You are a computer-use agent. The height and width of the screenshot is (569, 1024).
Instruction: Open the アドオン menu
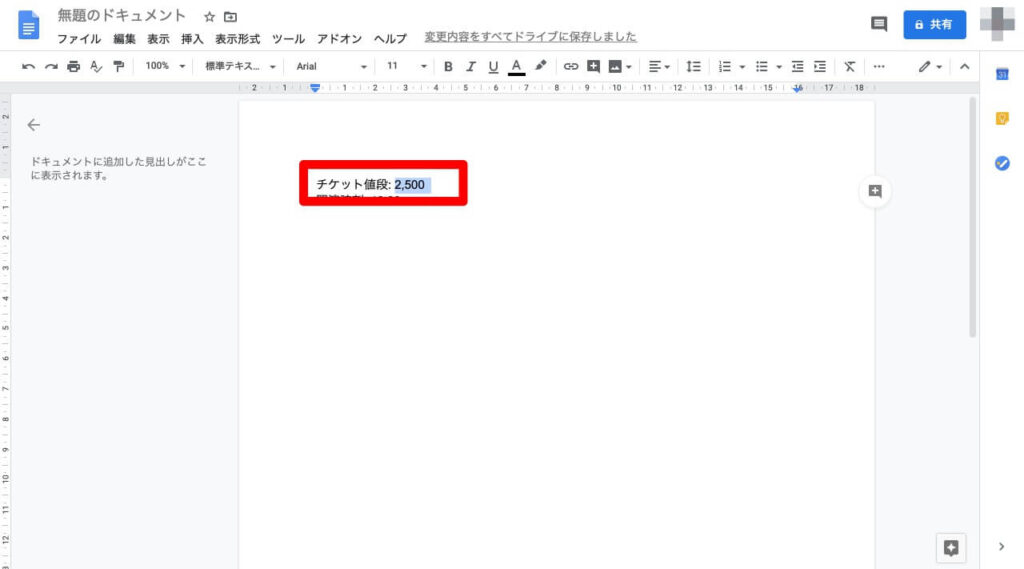(x=339, y=39)
